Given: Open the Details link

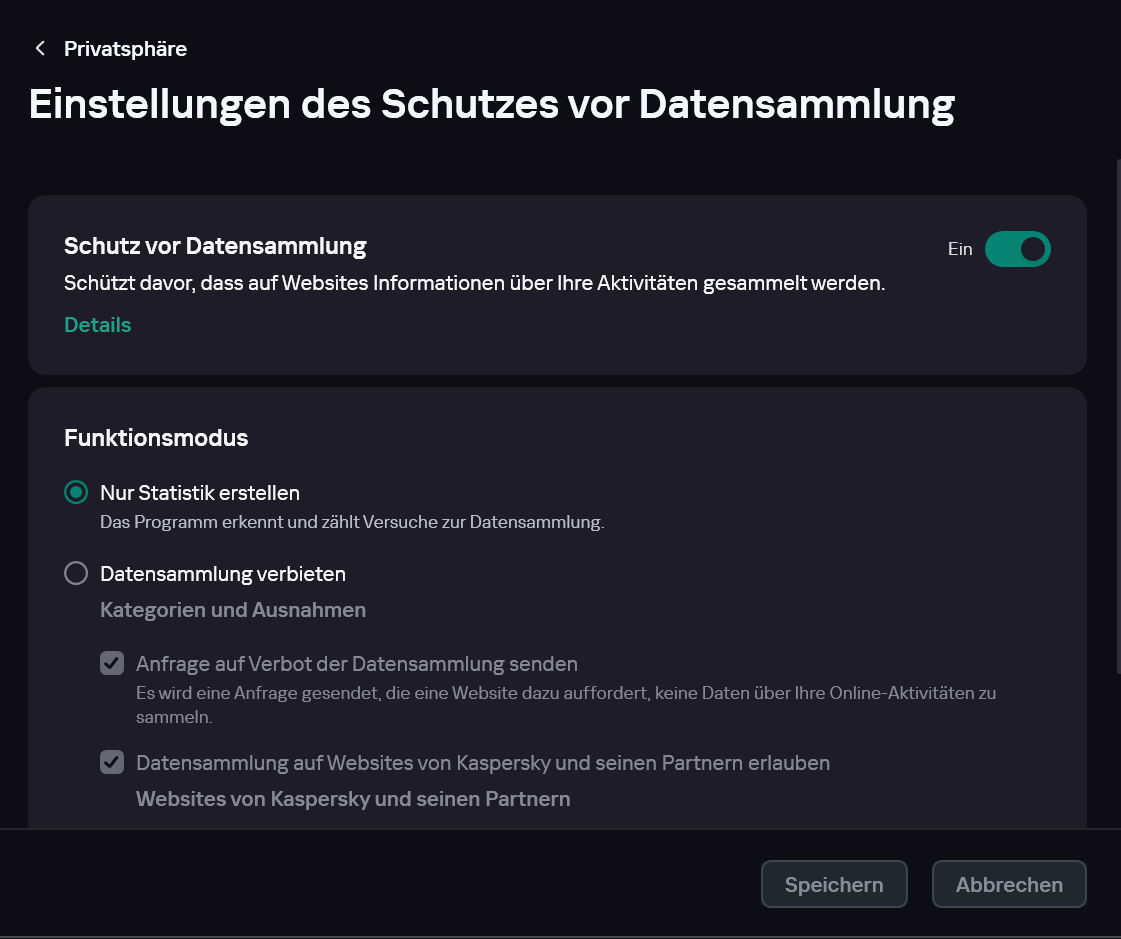Looking at the screenshot, I should [97, 325].
